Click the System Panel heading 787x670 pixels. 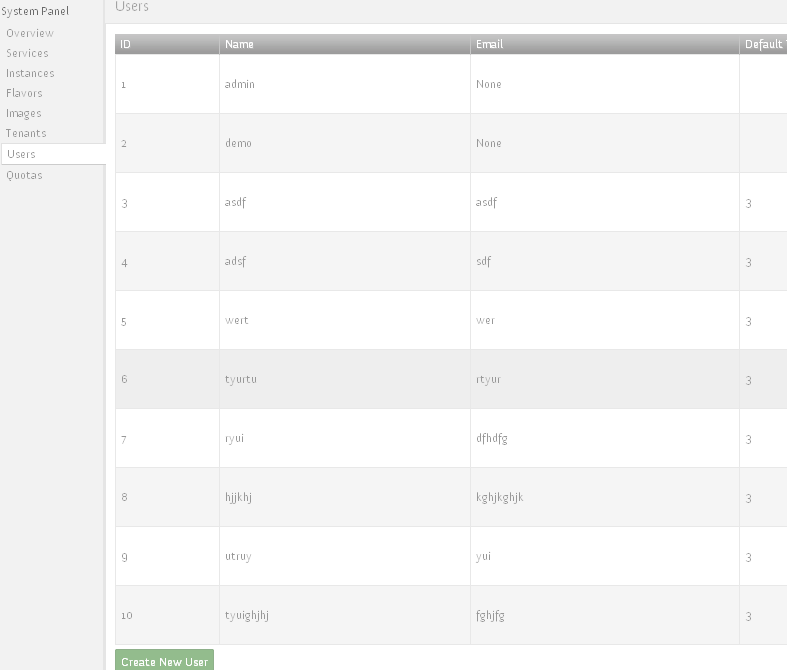tap(35, 12)
